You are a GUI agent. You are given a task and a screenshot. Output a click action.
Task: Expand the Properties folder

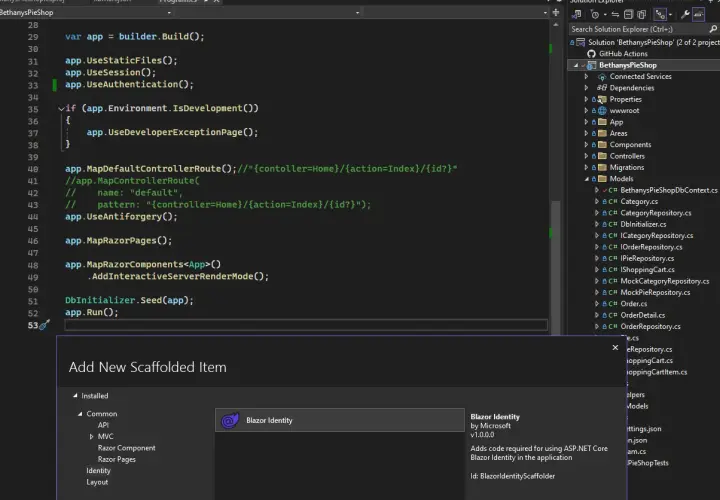[x=586, y=99]
